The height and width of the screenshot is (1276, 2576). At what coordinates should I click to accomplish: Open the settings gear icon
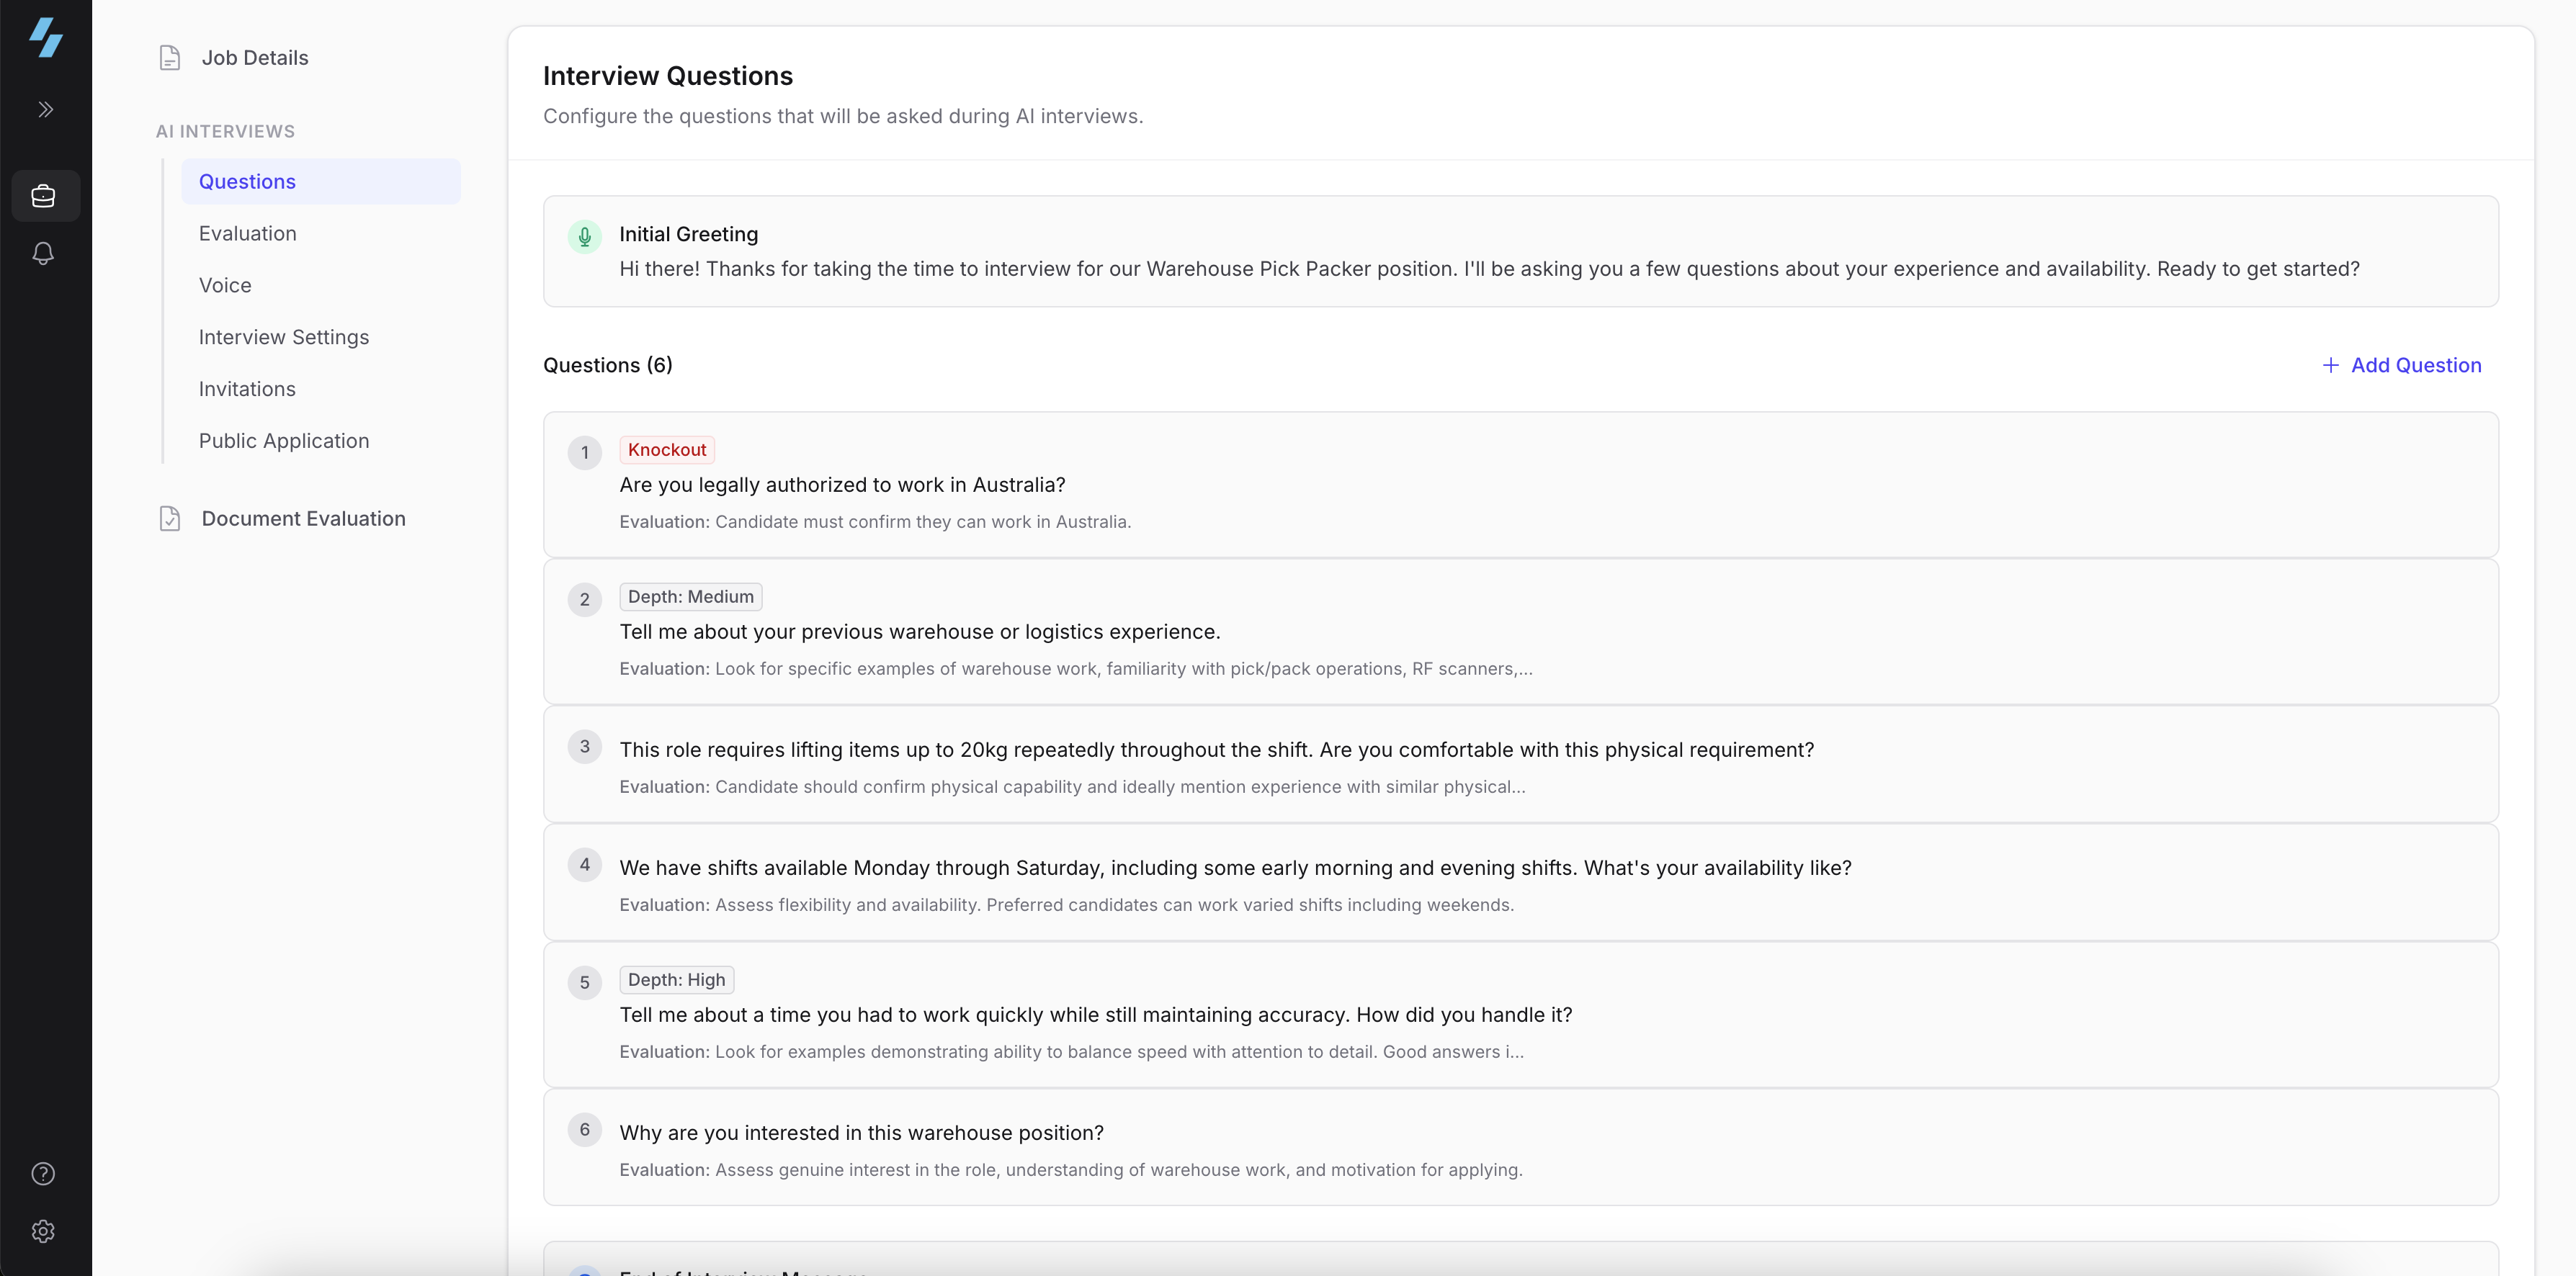[44, 1231]
